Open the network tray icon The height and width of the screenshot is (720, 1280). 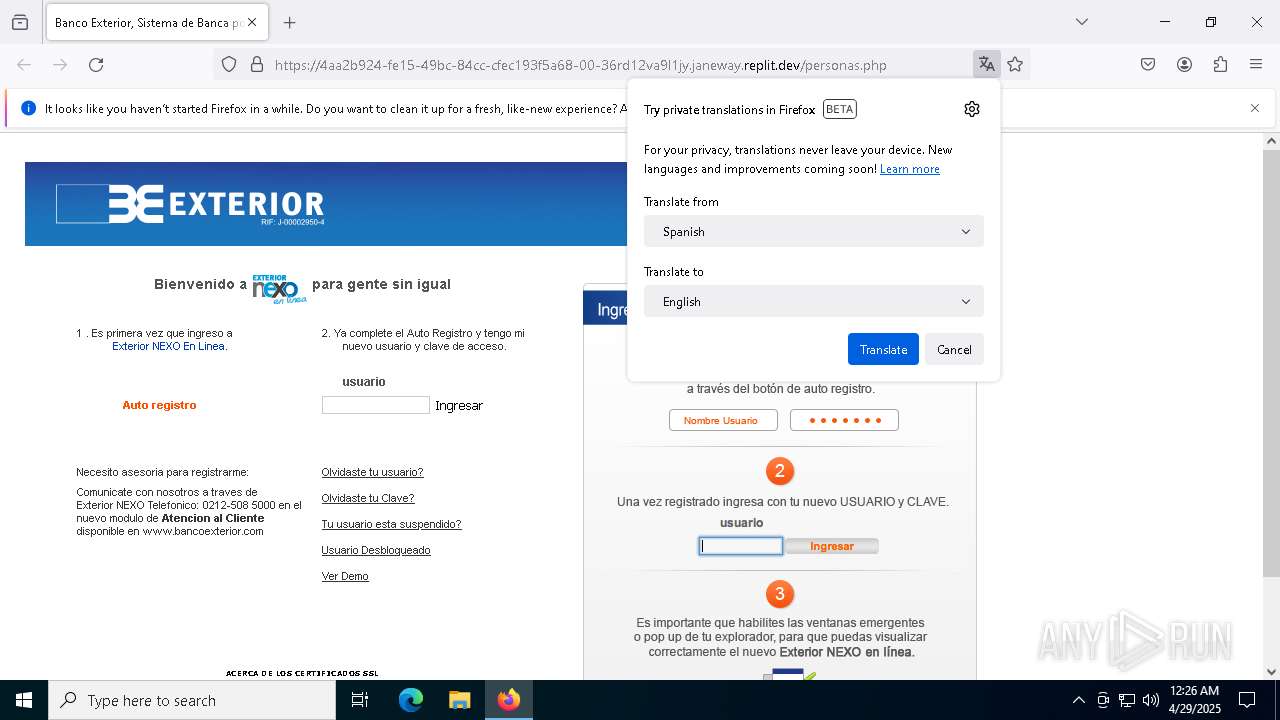[1127, 700]
